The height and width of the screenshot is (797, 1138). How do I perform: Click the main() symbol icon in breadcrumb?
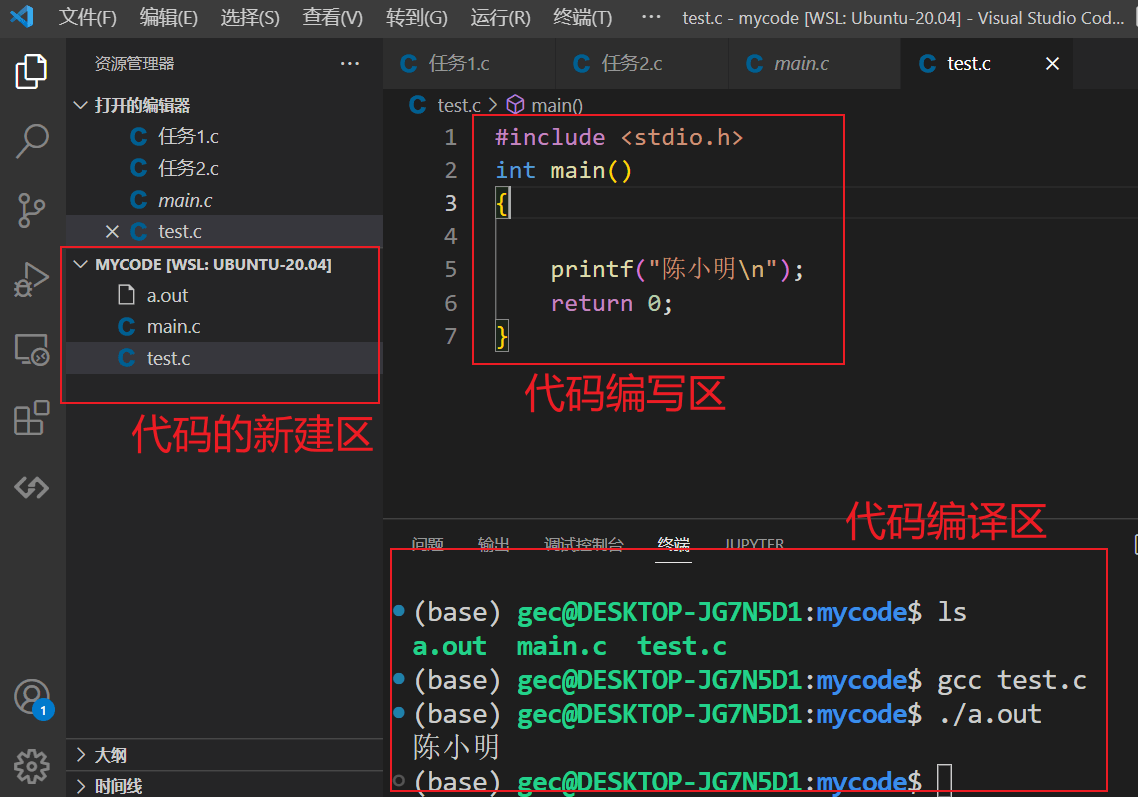coord(515,105)
